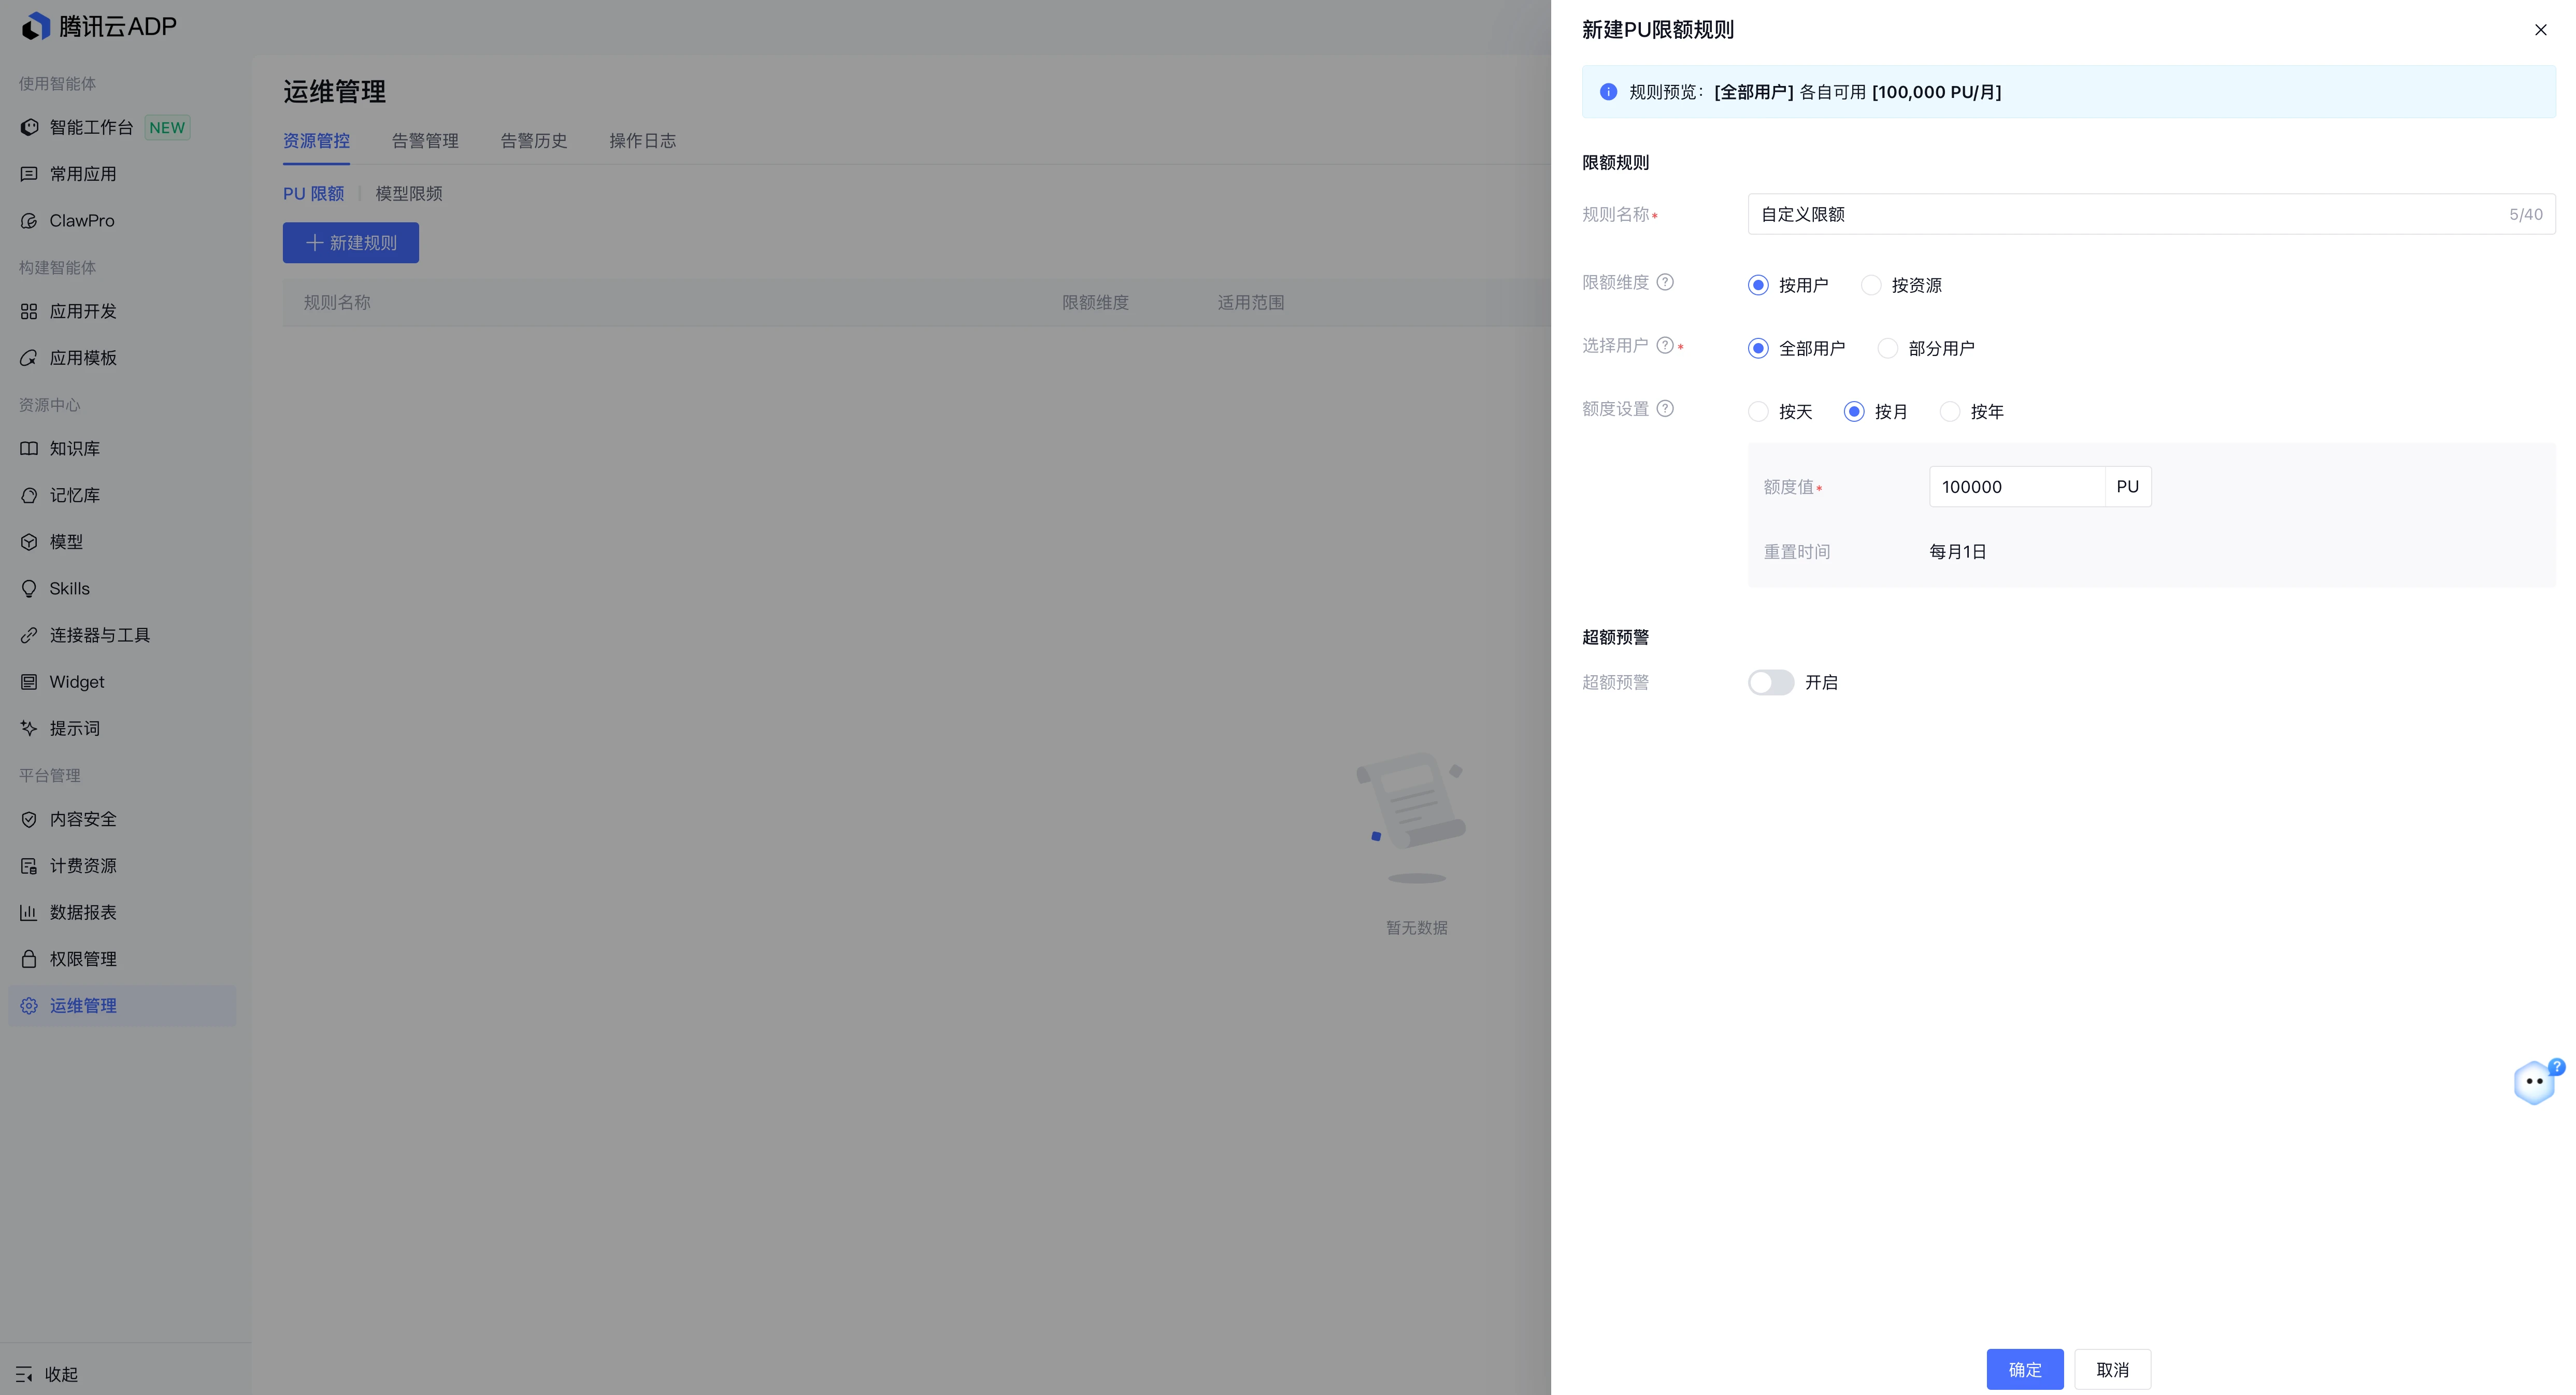Select the PU 限额 sub-tab
2576x1395 pixels.
pos(313,194)
